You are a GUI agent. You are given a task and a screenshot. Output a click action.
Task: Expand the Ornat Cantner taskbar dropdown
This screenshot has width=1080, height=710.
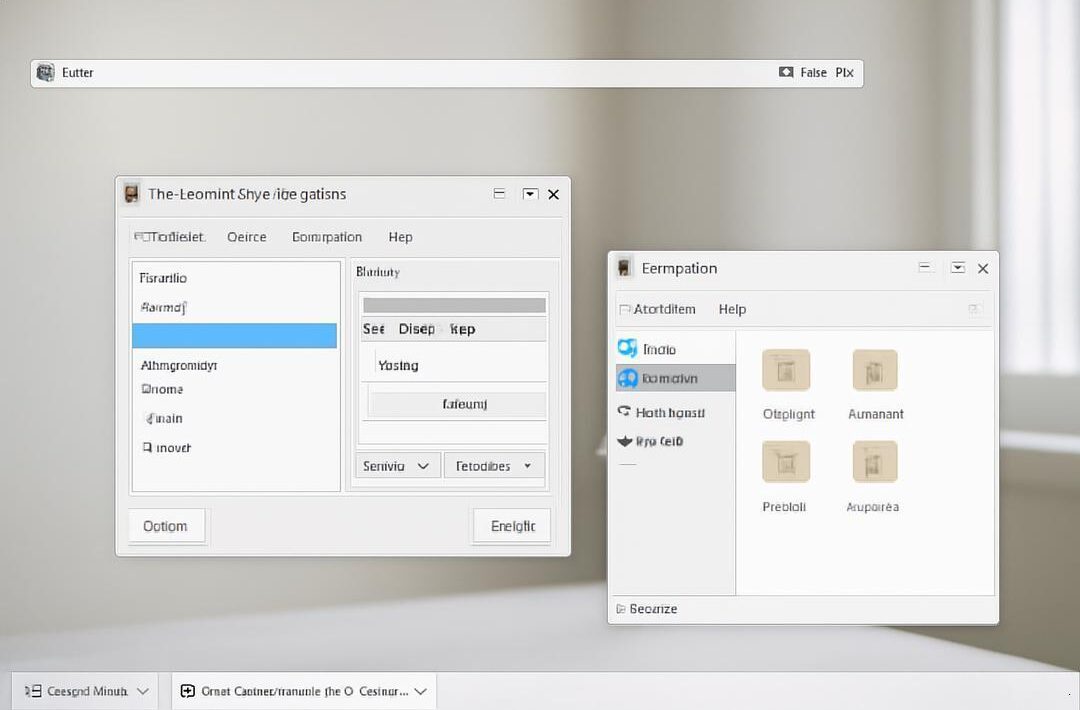click(x=420, y=691)
